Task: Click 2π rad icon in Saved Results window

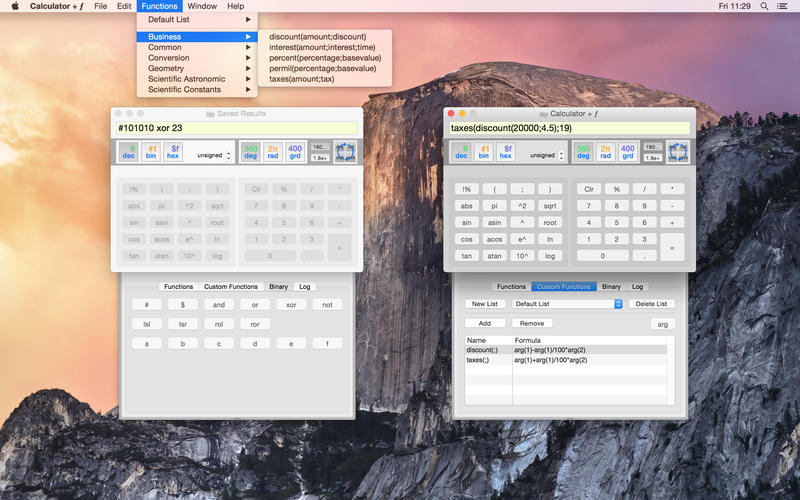Action: [x=272, y=152]
